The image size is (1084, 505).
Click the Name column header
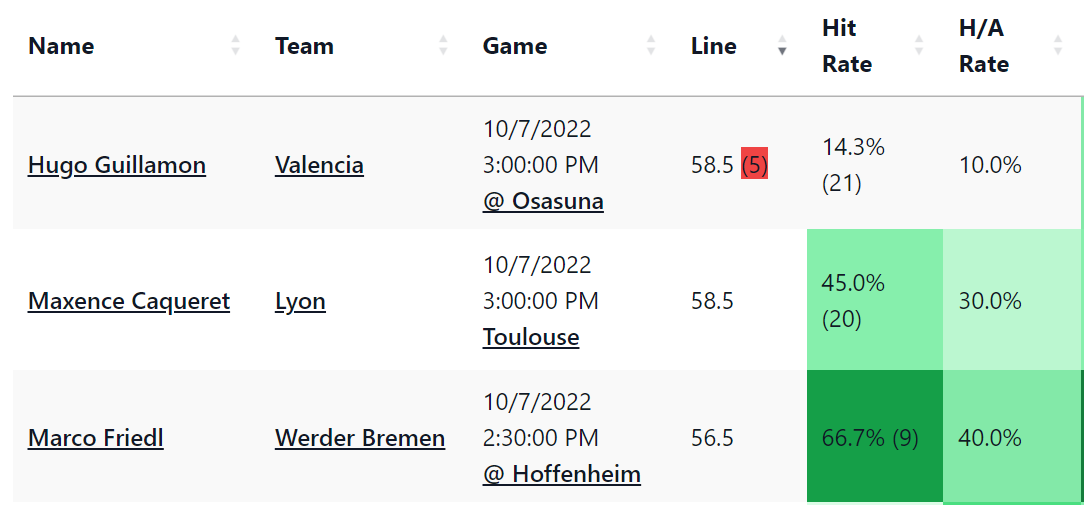pos(61,46)
